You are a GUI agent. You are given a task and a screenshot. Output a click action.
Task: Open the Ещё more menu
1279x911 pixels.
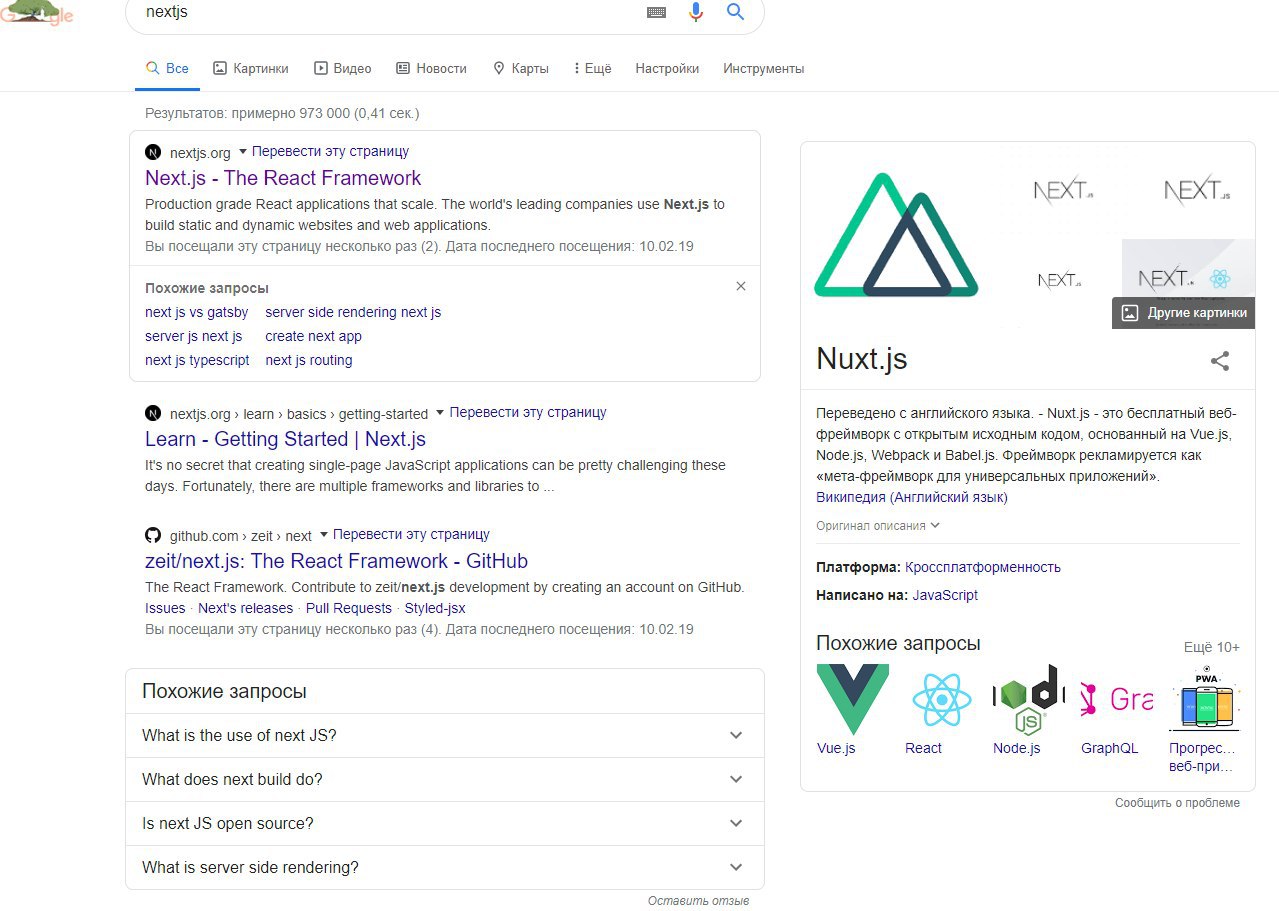pos(592,68)
